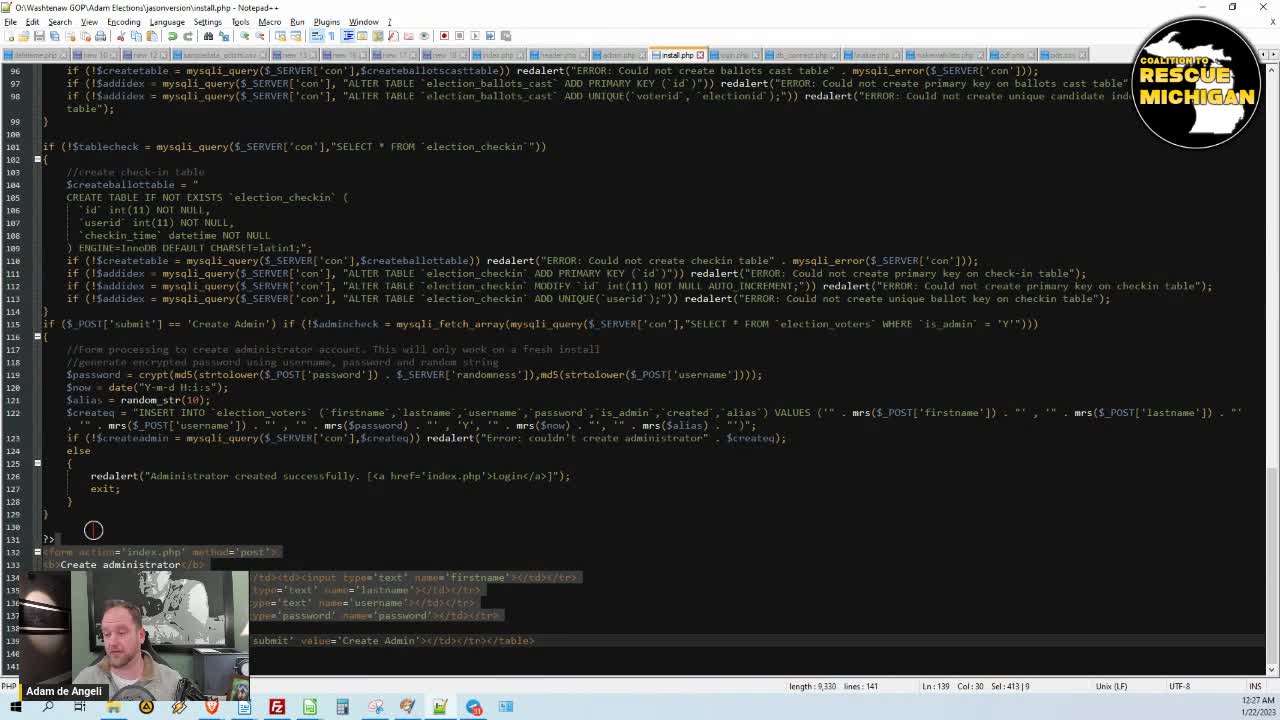Open the Windows Start button
The image size is (1280, 720).
point(15,707)
